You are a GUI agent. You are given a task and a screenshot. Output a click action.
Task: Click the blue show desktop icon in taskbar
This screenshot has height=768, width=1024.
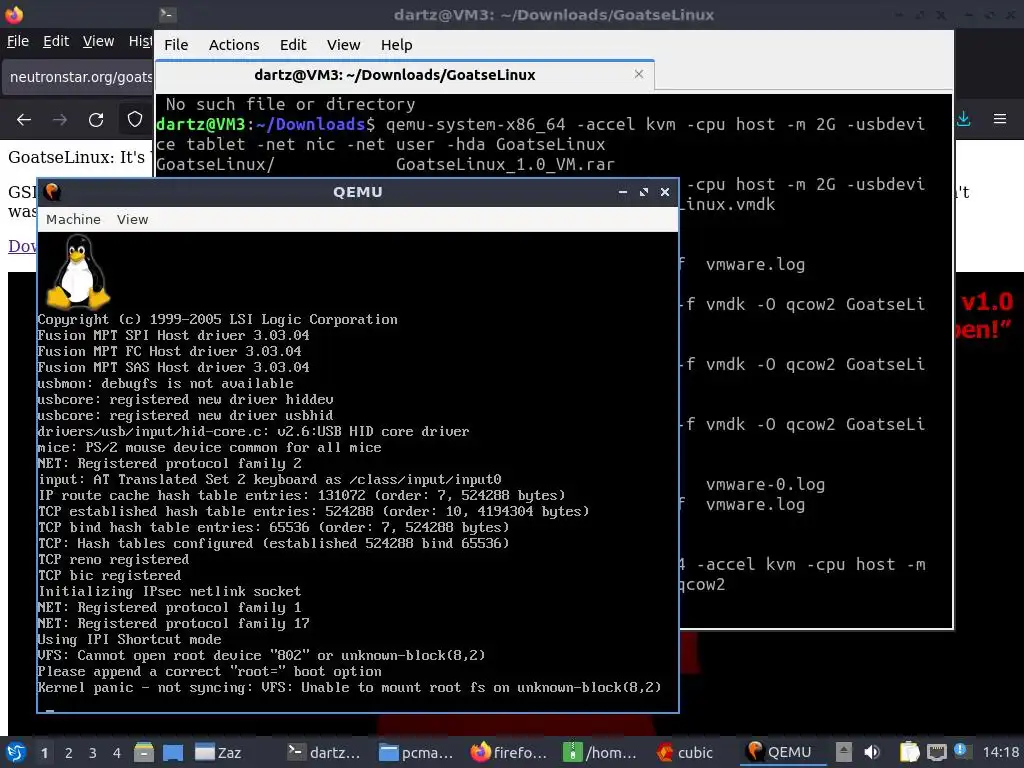pyautogui.click(x=173, y=752)
